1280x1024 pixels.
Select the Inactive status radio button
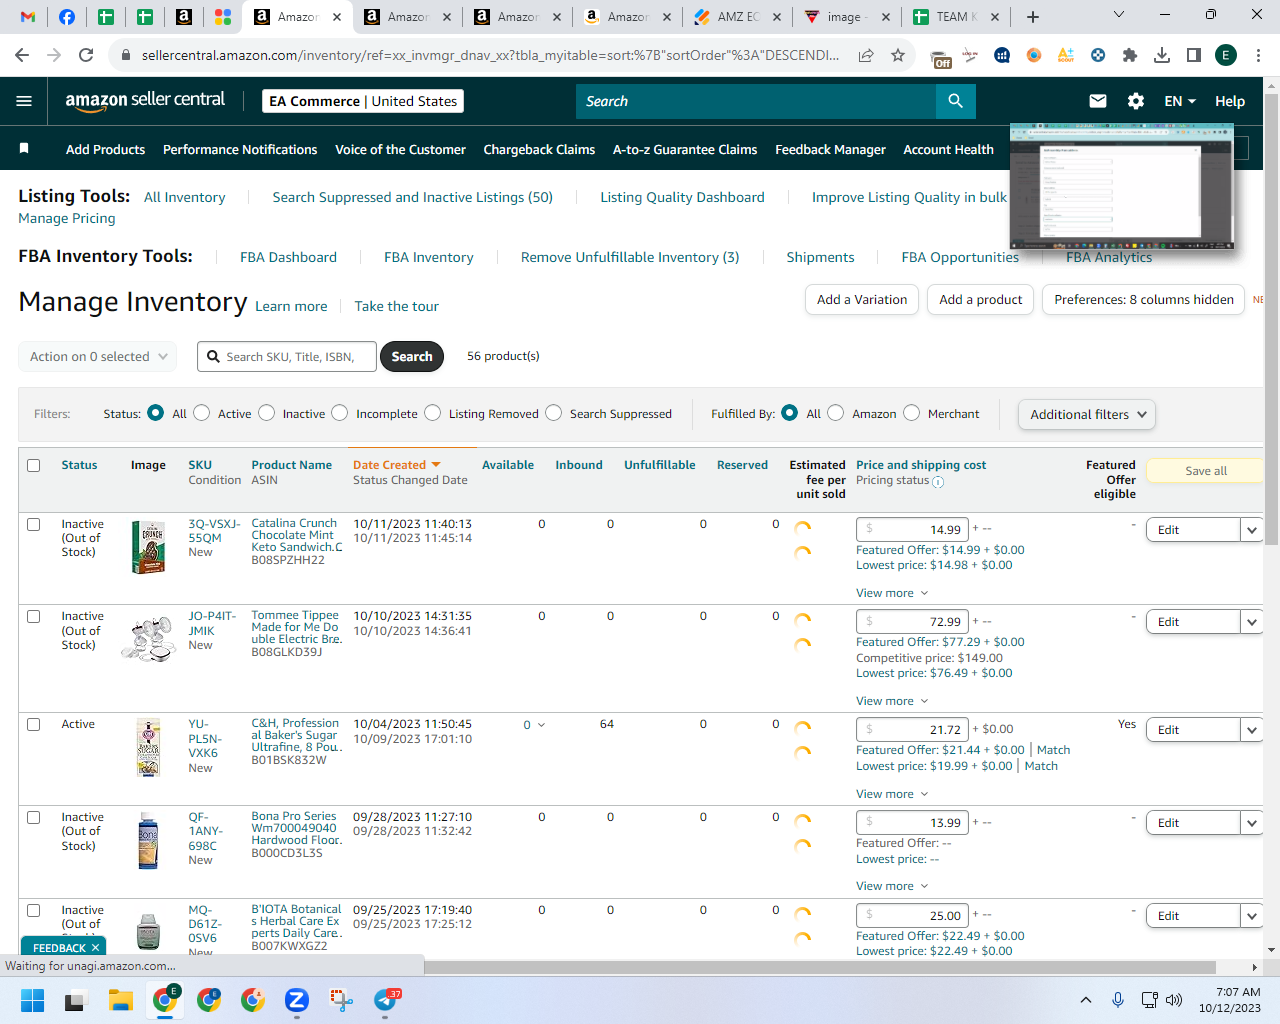click(266, 413)
